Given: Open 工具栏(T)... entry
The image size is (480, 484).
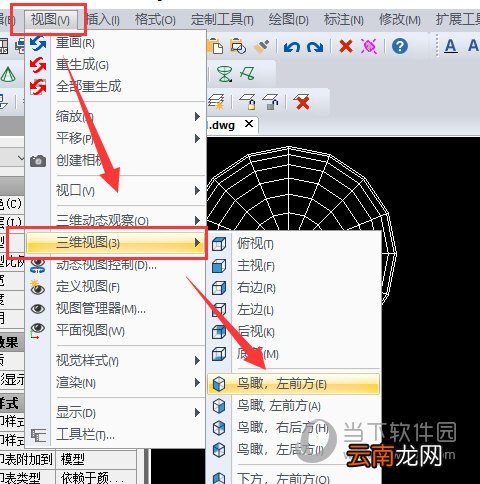Looking at the screenshot, I should (116, 435).
